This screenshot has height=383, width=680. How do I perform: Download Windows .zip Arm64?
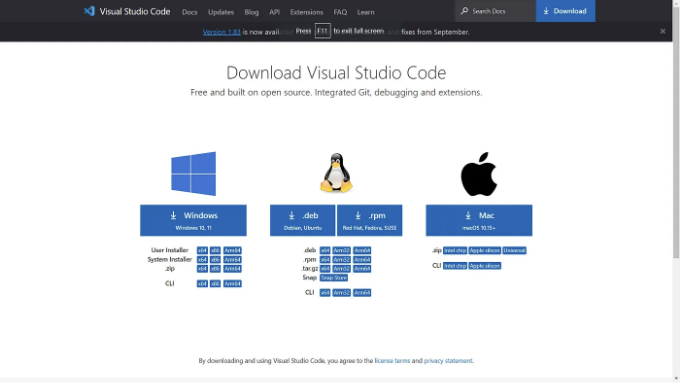232,268
